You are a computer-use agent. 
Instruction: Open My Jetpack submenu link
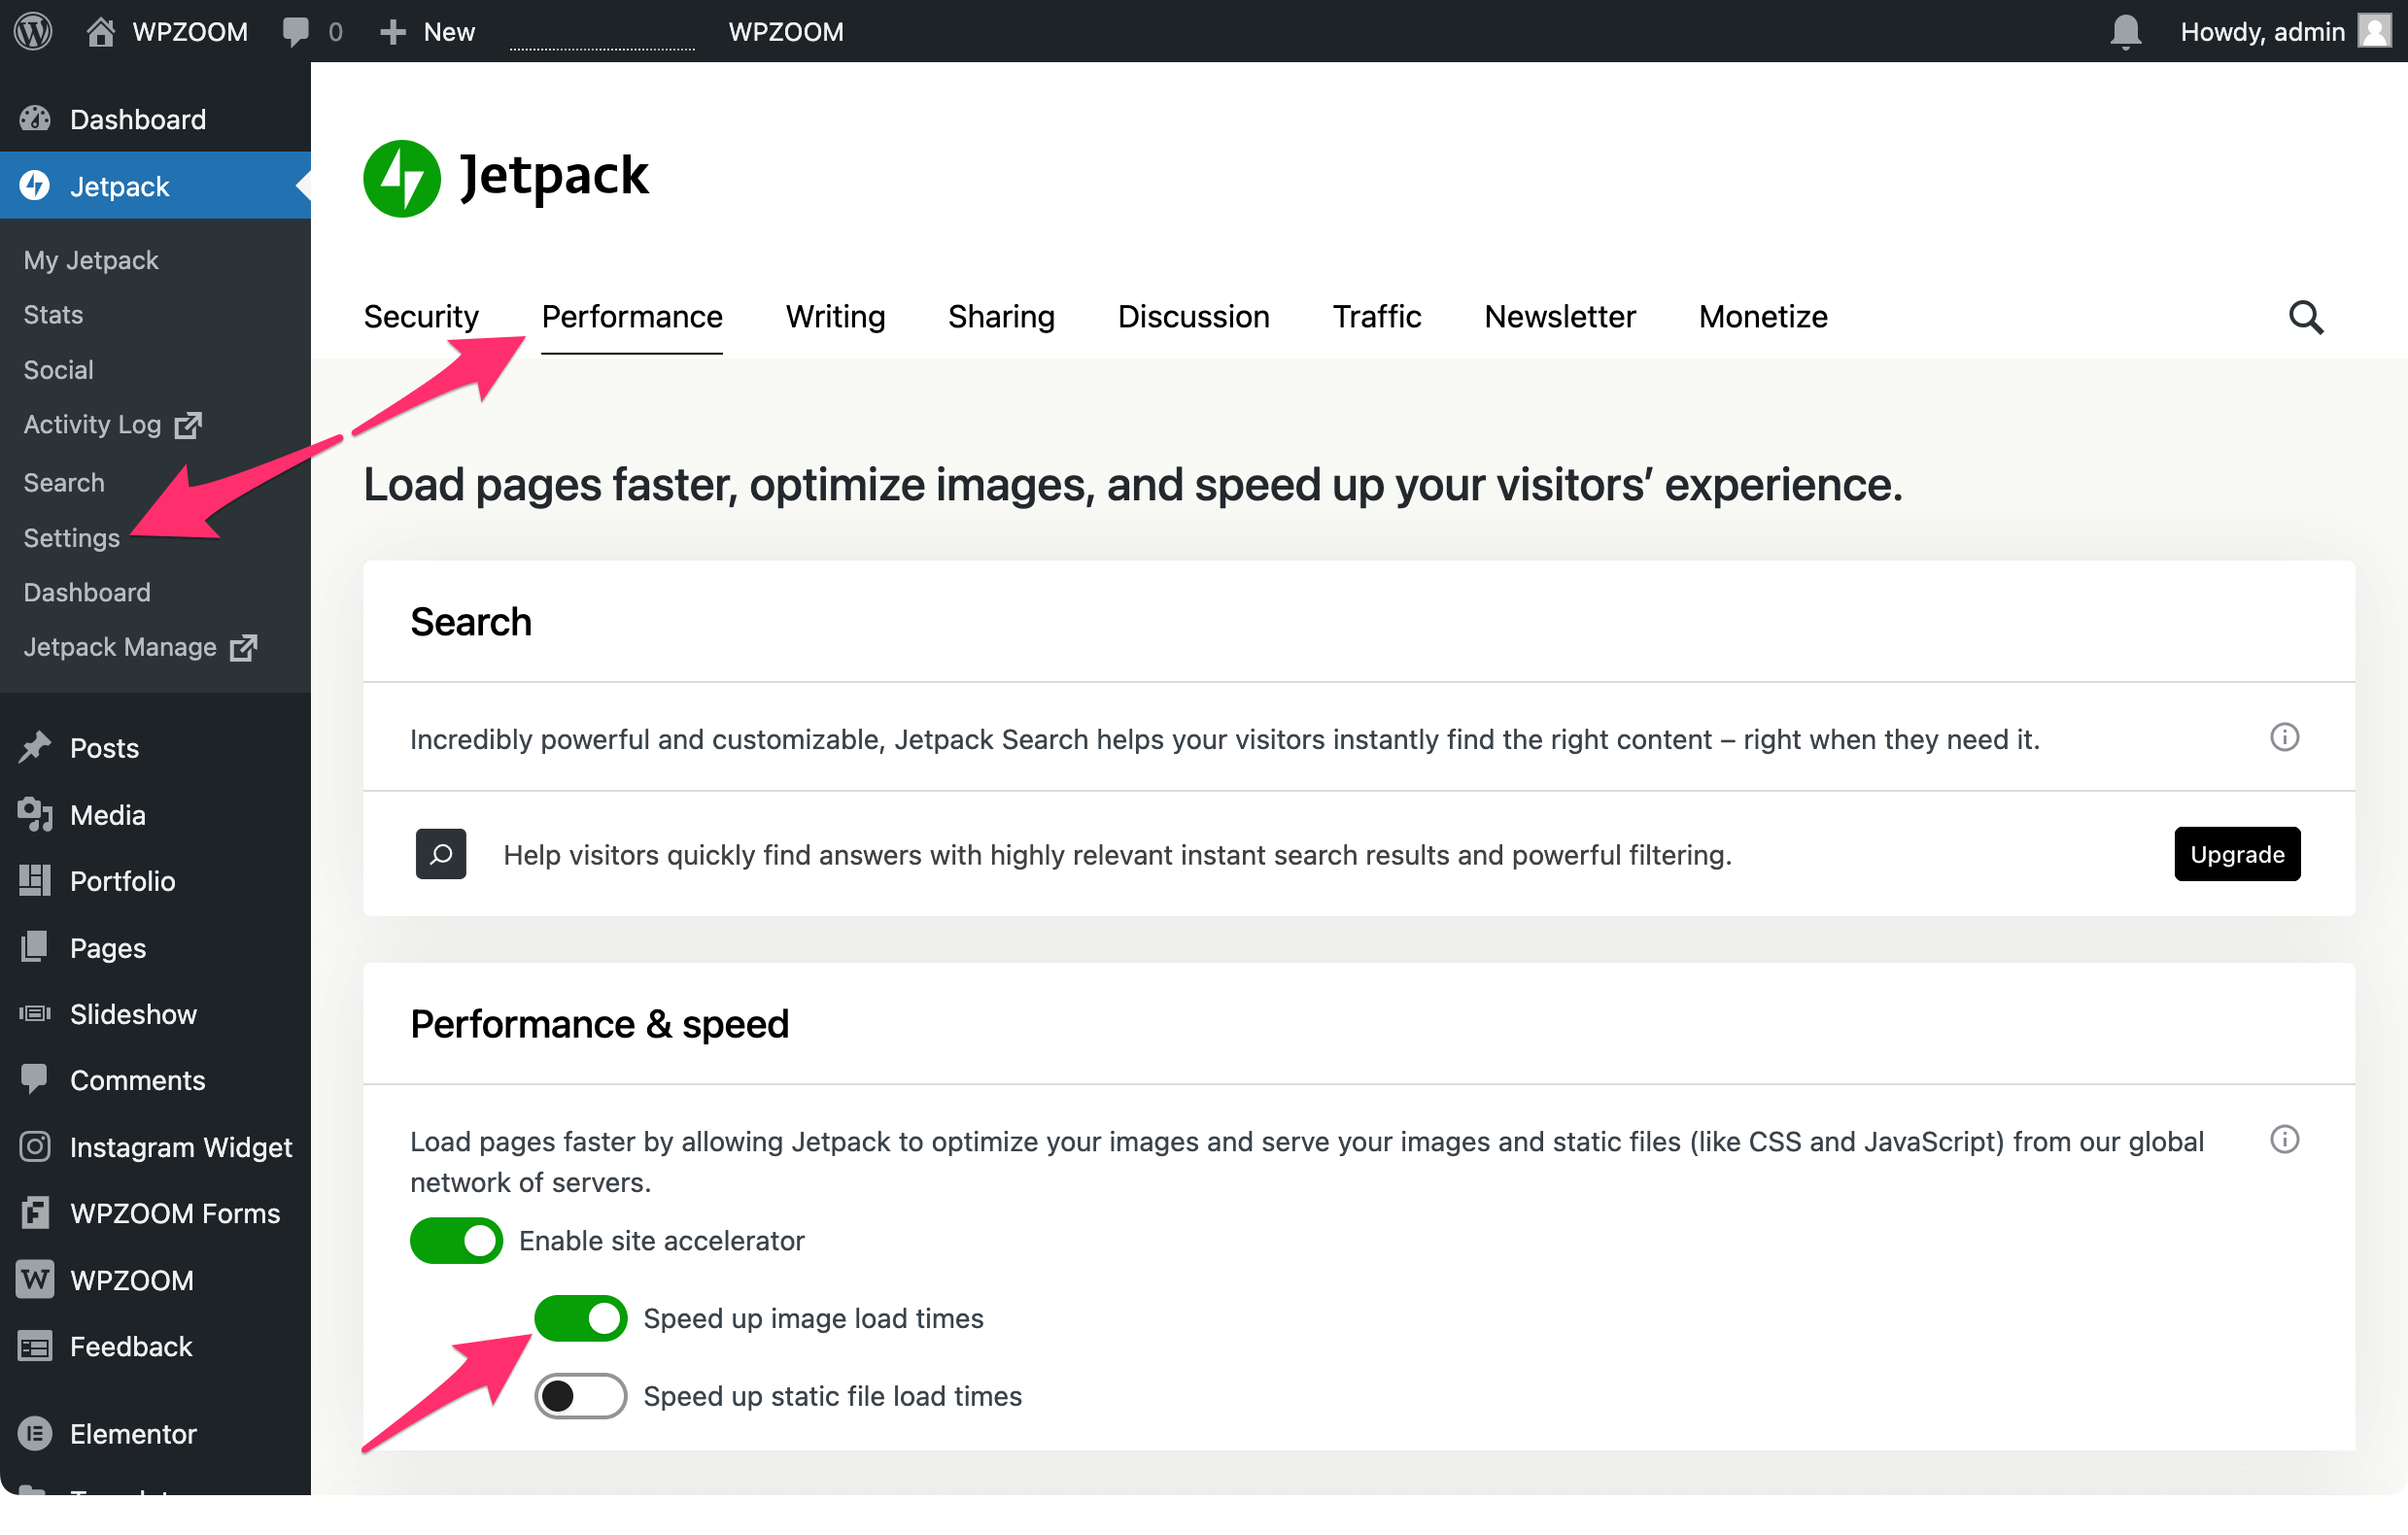click(x=91, y=260)
